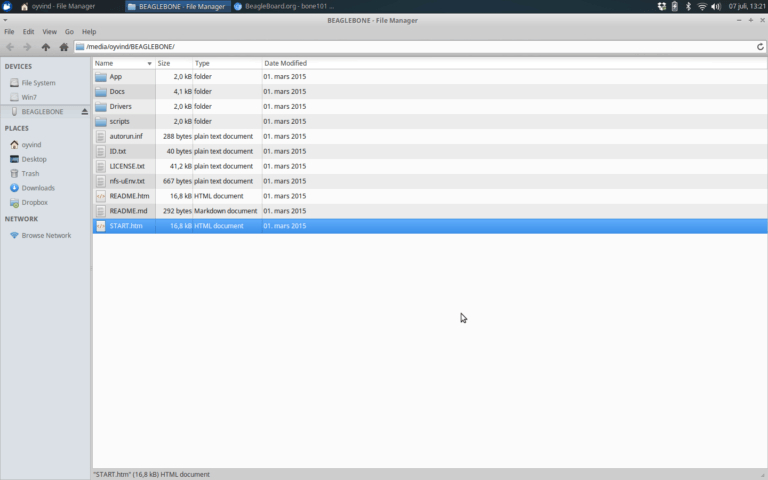Open the Wi-Fi network indicator

coord(702,6)
